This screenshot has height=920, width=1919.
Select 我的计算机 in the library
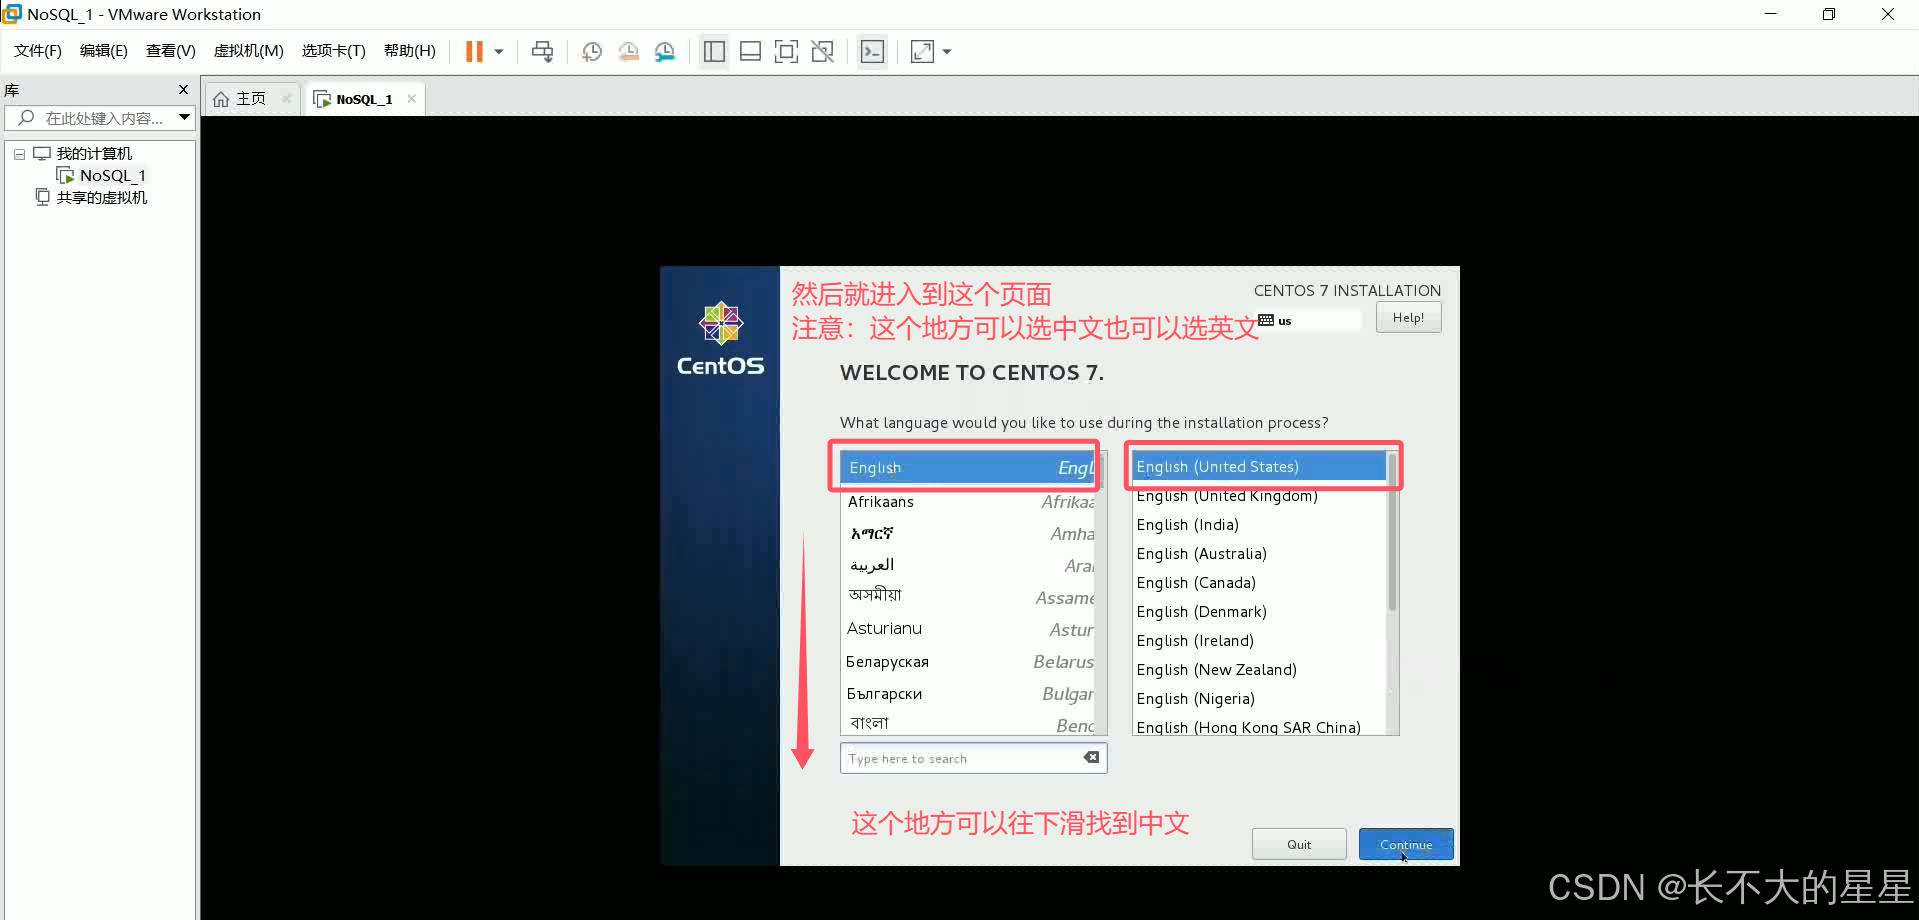[94, 153]
